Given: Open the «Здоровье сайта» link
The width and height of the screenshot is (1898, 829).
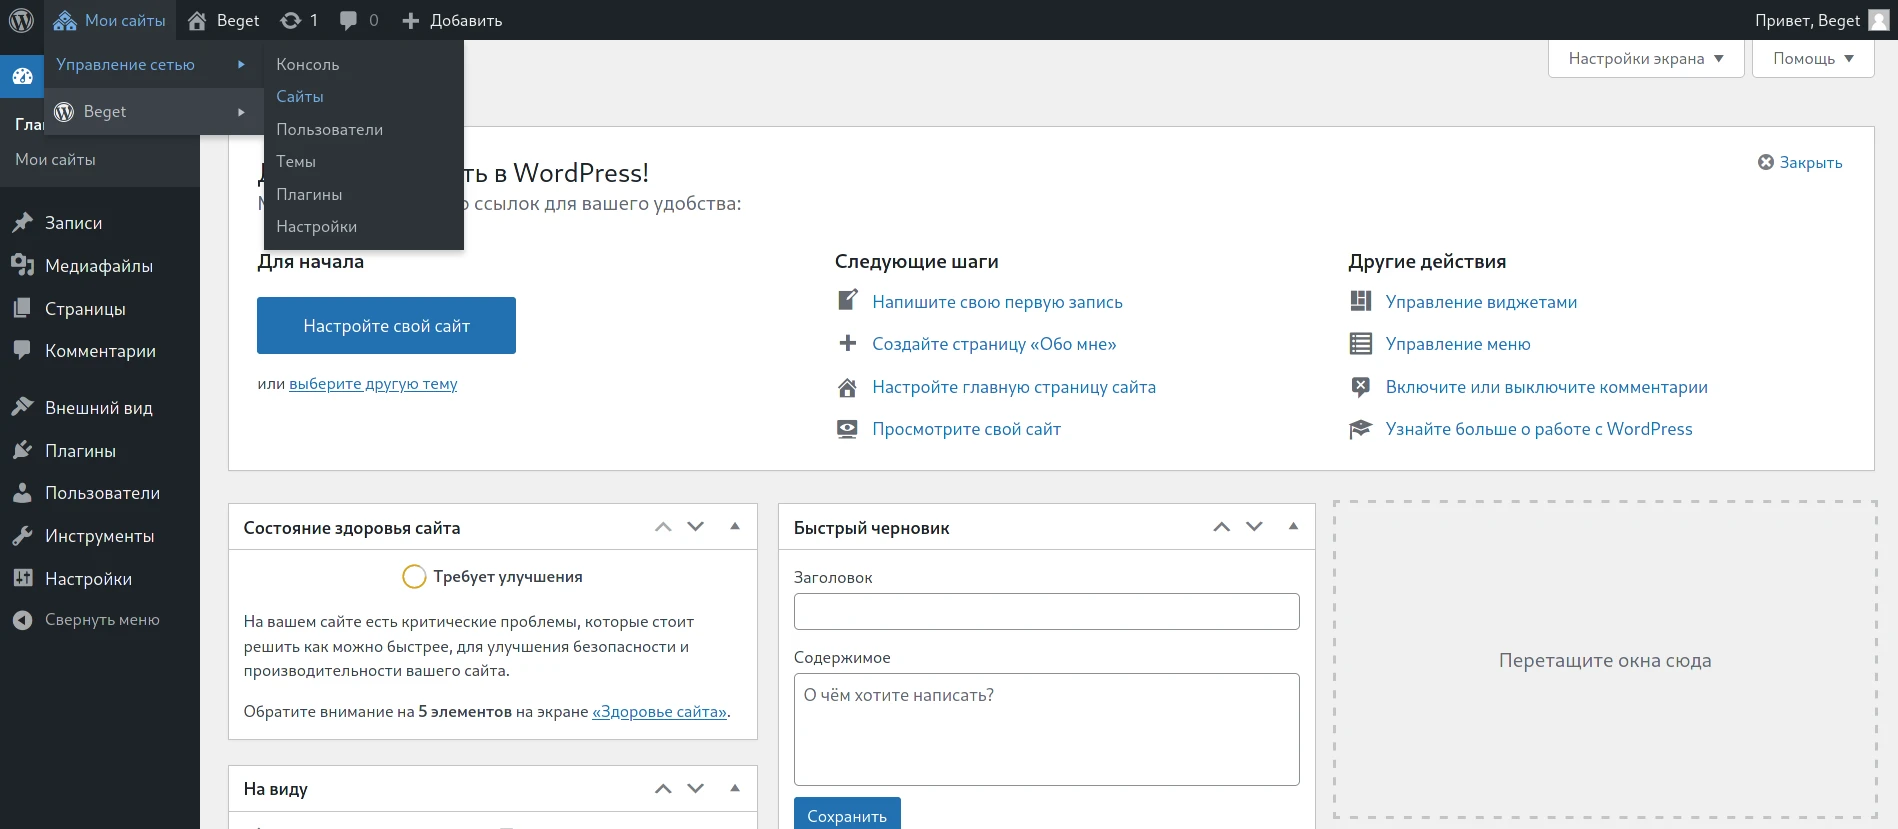Looking at the screenshot, I should pos(659,712).
